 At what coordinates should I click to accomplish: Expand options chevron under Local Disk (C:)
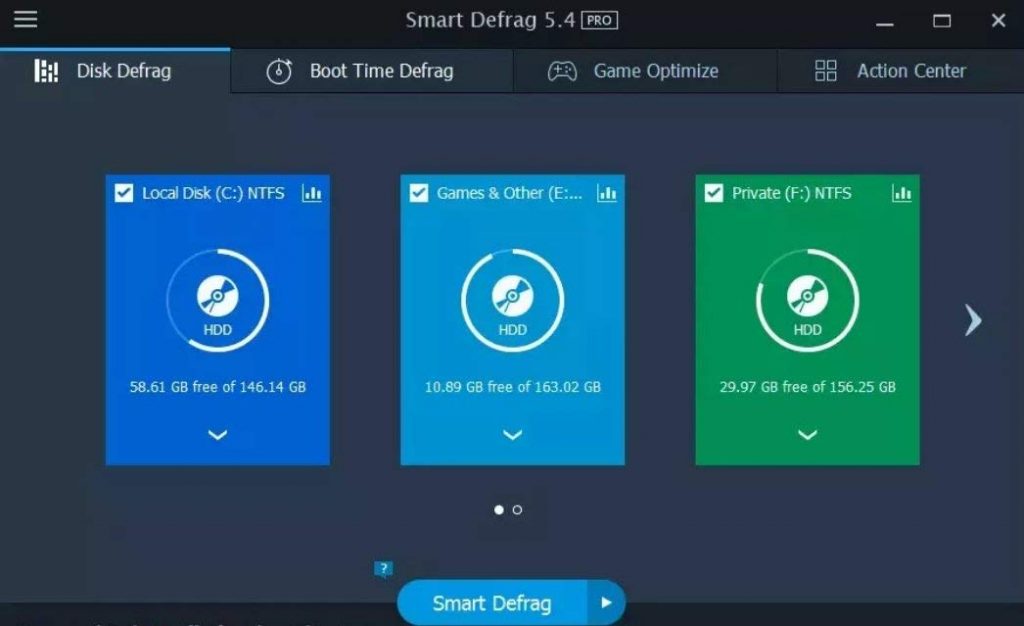217,435
